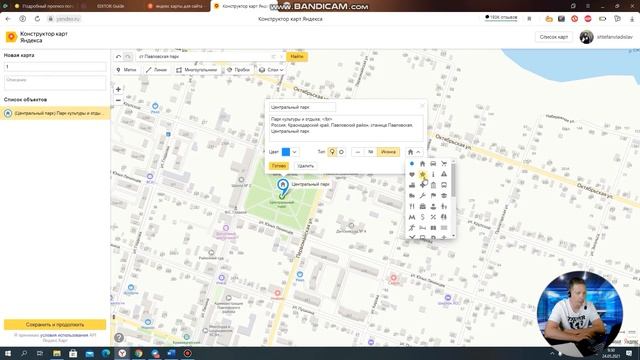Screen dimensions: 640x360
Task: Choose the fork and knife icon in picker
Action: click(411, 206)
